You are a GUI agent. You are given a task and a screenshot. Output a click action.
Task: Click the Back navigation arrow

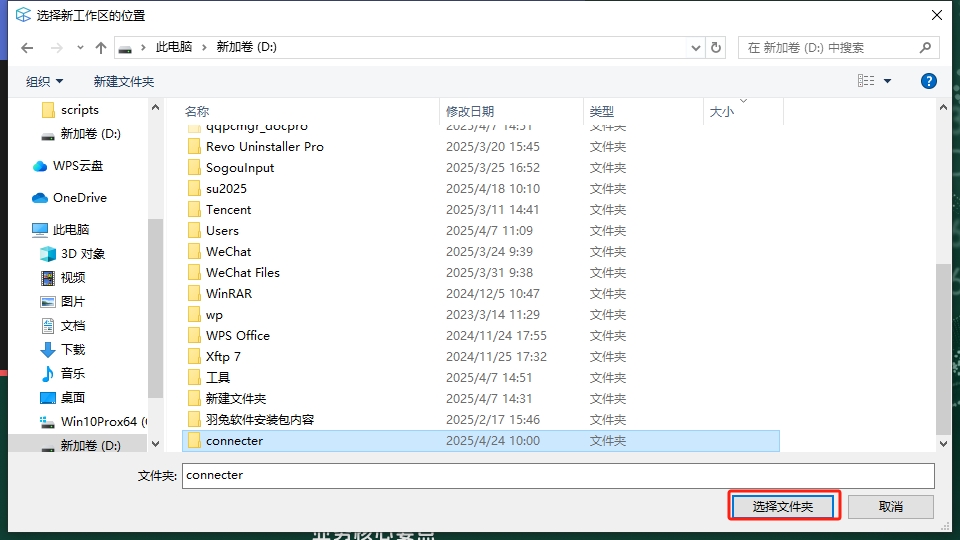point(26,48)
